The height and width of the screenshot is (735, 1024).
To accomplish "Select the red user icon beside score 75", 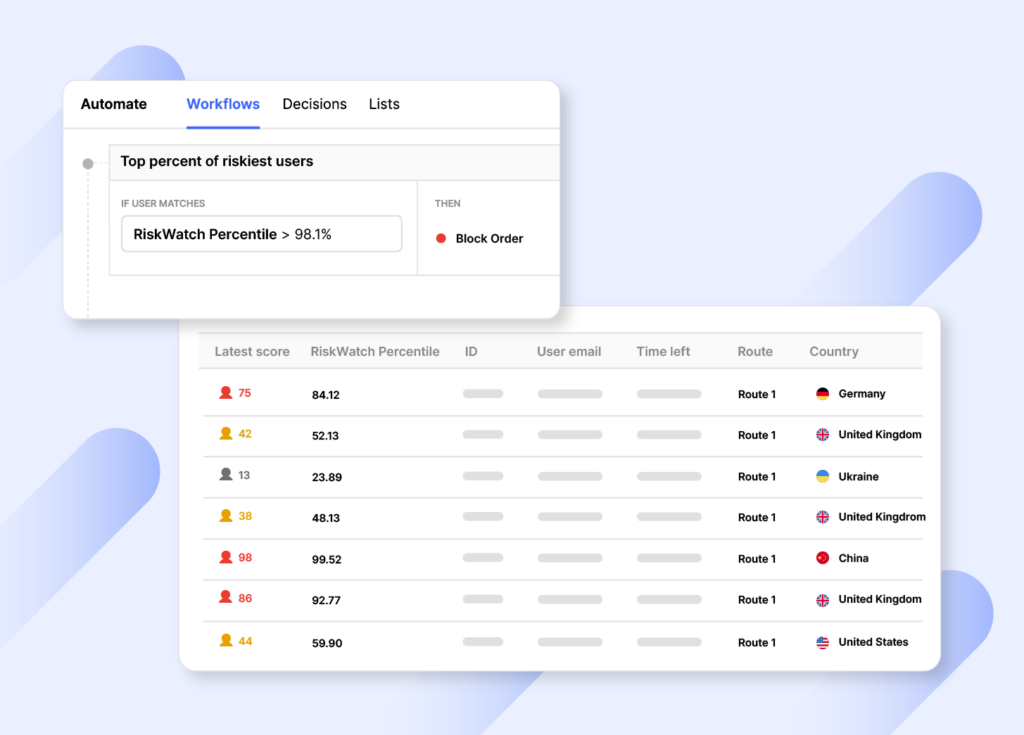I will (x=226, y=393).
